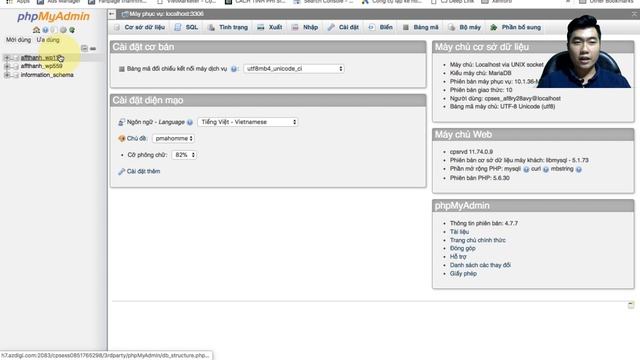640x360 pixels.
Task: Switch to the SQL tab
Action: [186, 27]
